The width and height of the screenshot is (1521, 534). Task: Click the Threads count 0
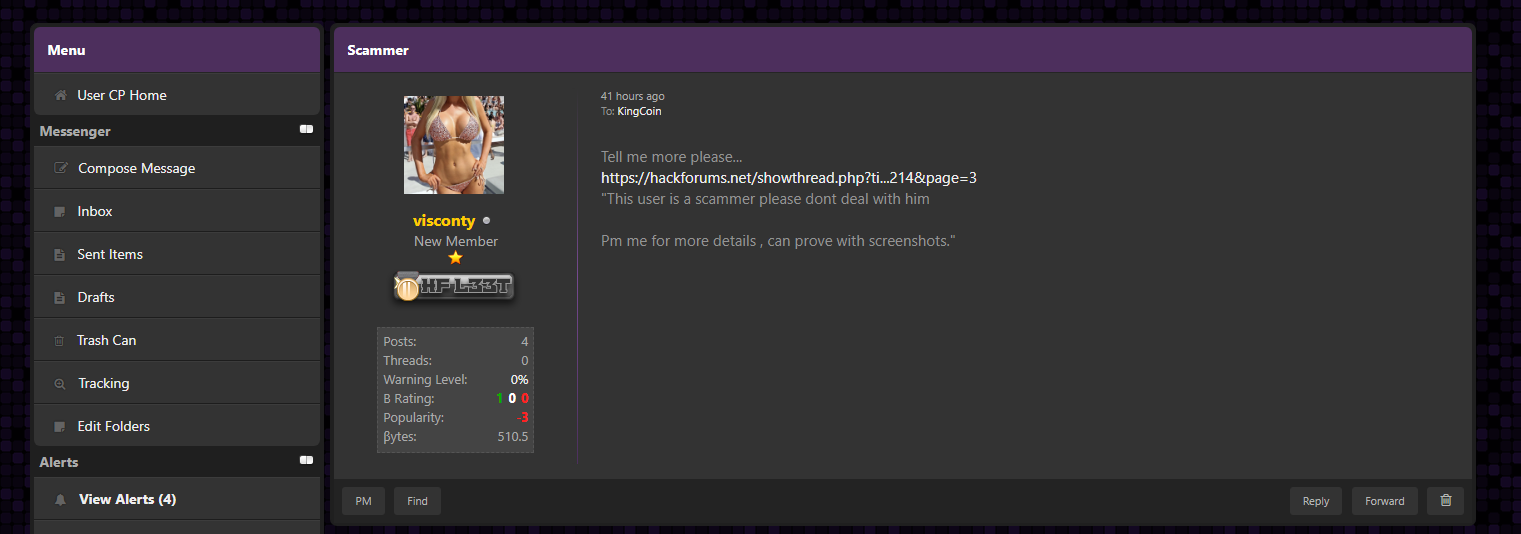coord(525,361)
